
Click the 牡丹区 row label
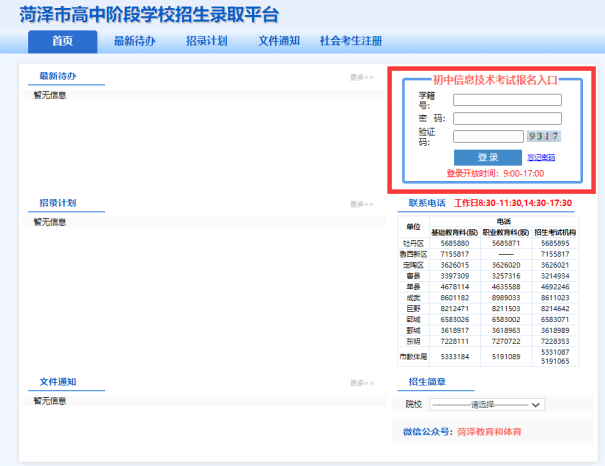tap(413, 243)
